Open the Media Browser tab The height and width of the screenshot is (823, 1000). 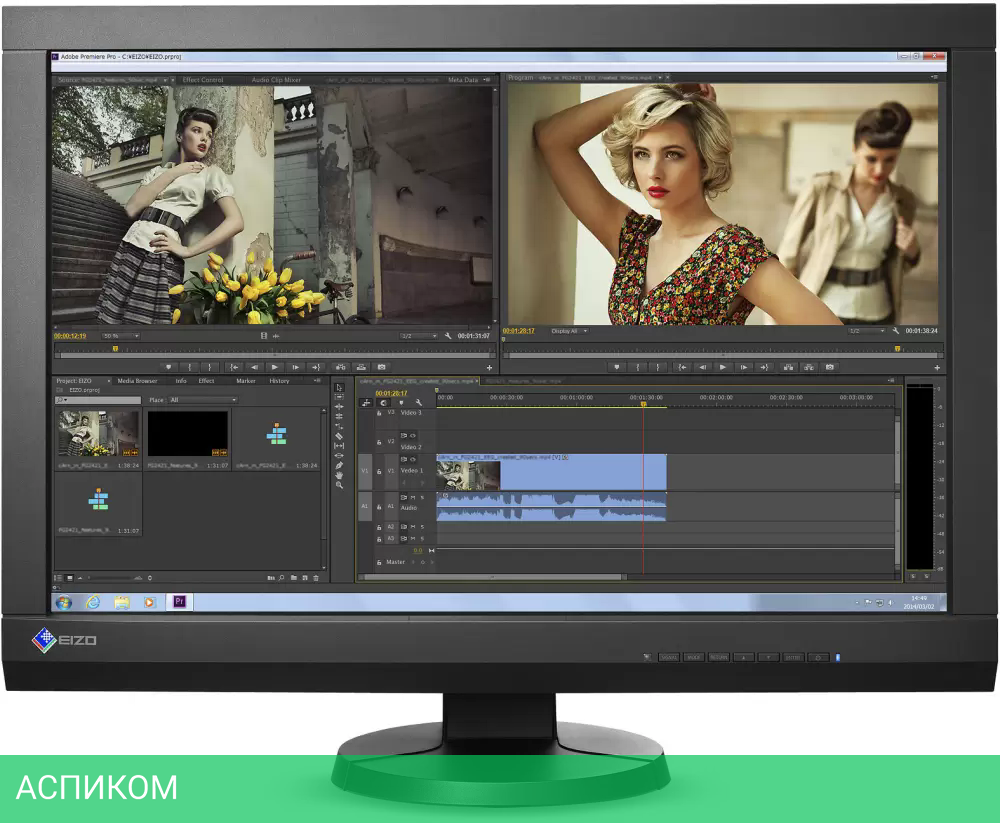pyautogui.click(x=137, y=381)
